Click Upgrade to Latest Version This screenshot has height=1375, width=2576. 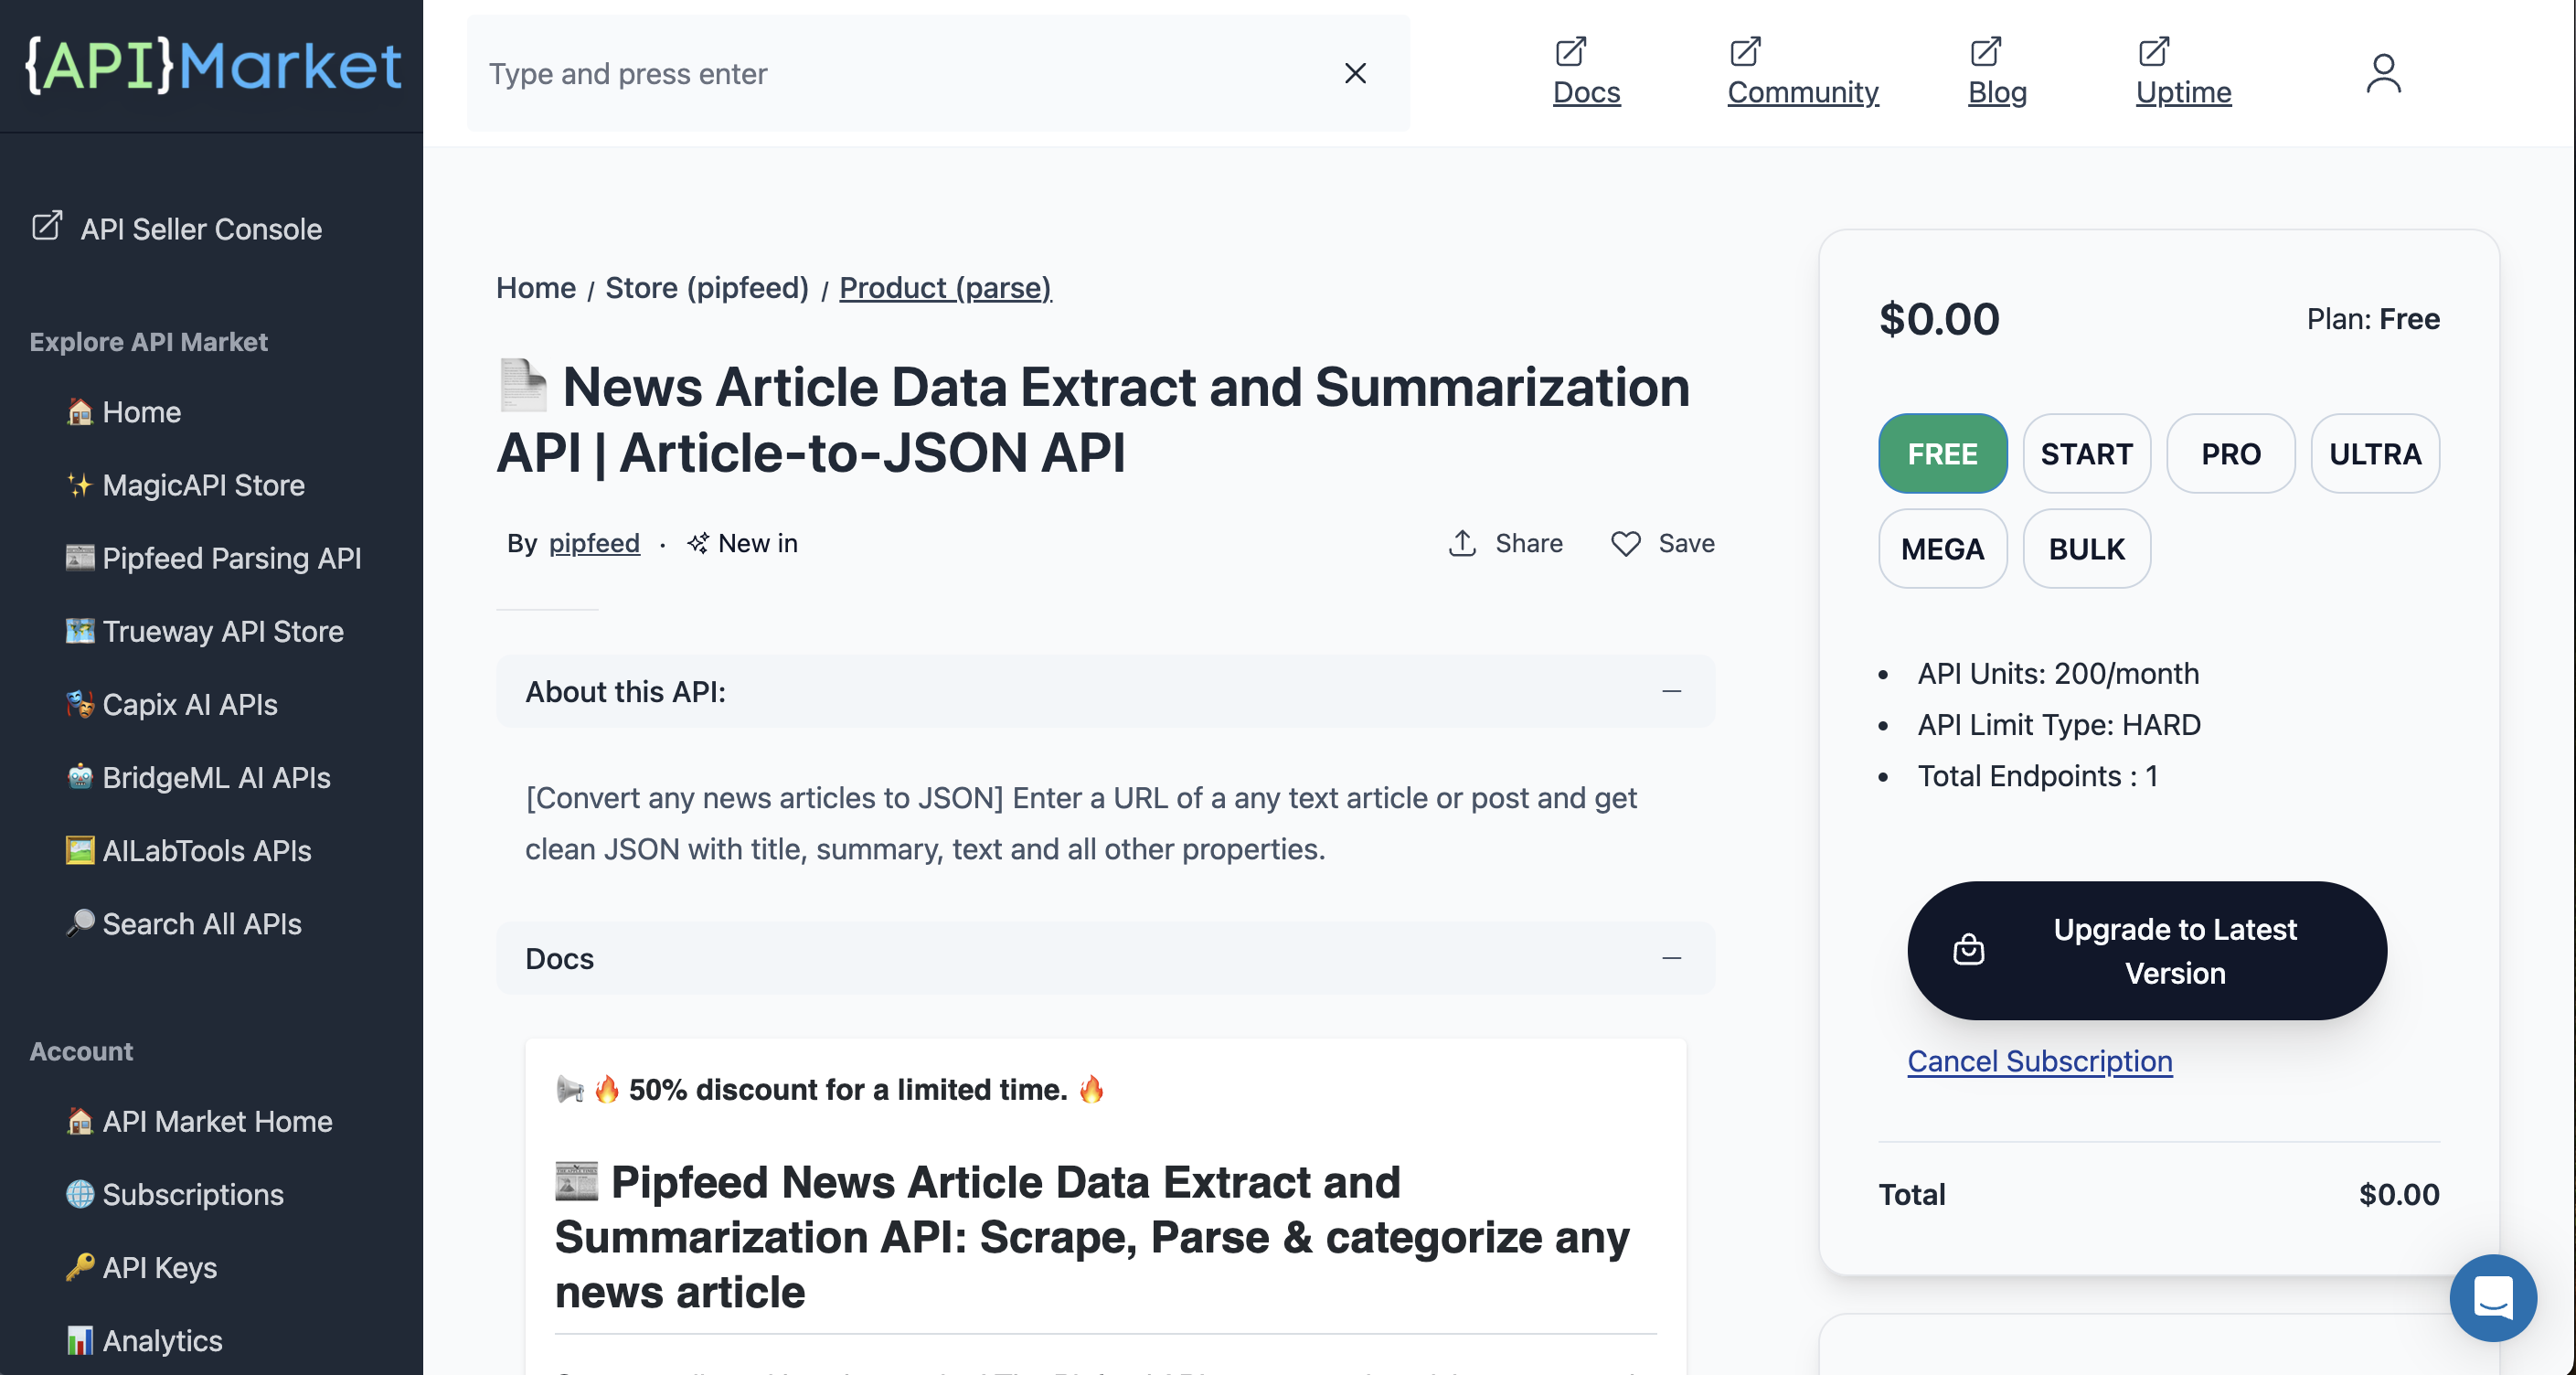[x=2146, y=950]
